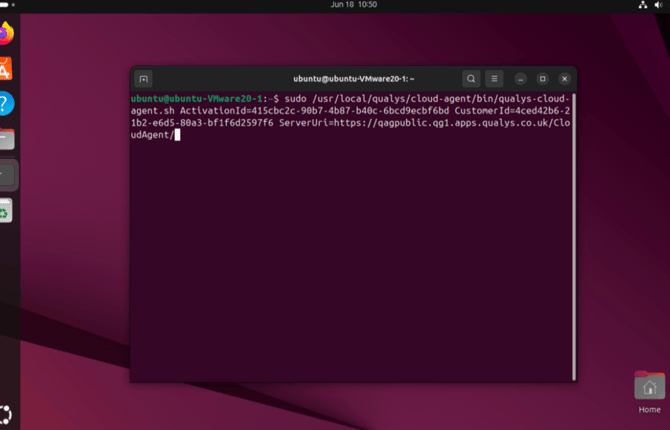Open the Help icon in the dock

point(6,103)
